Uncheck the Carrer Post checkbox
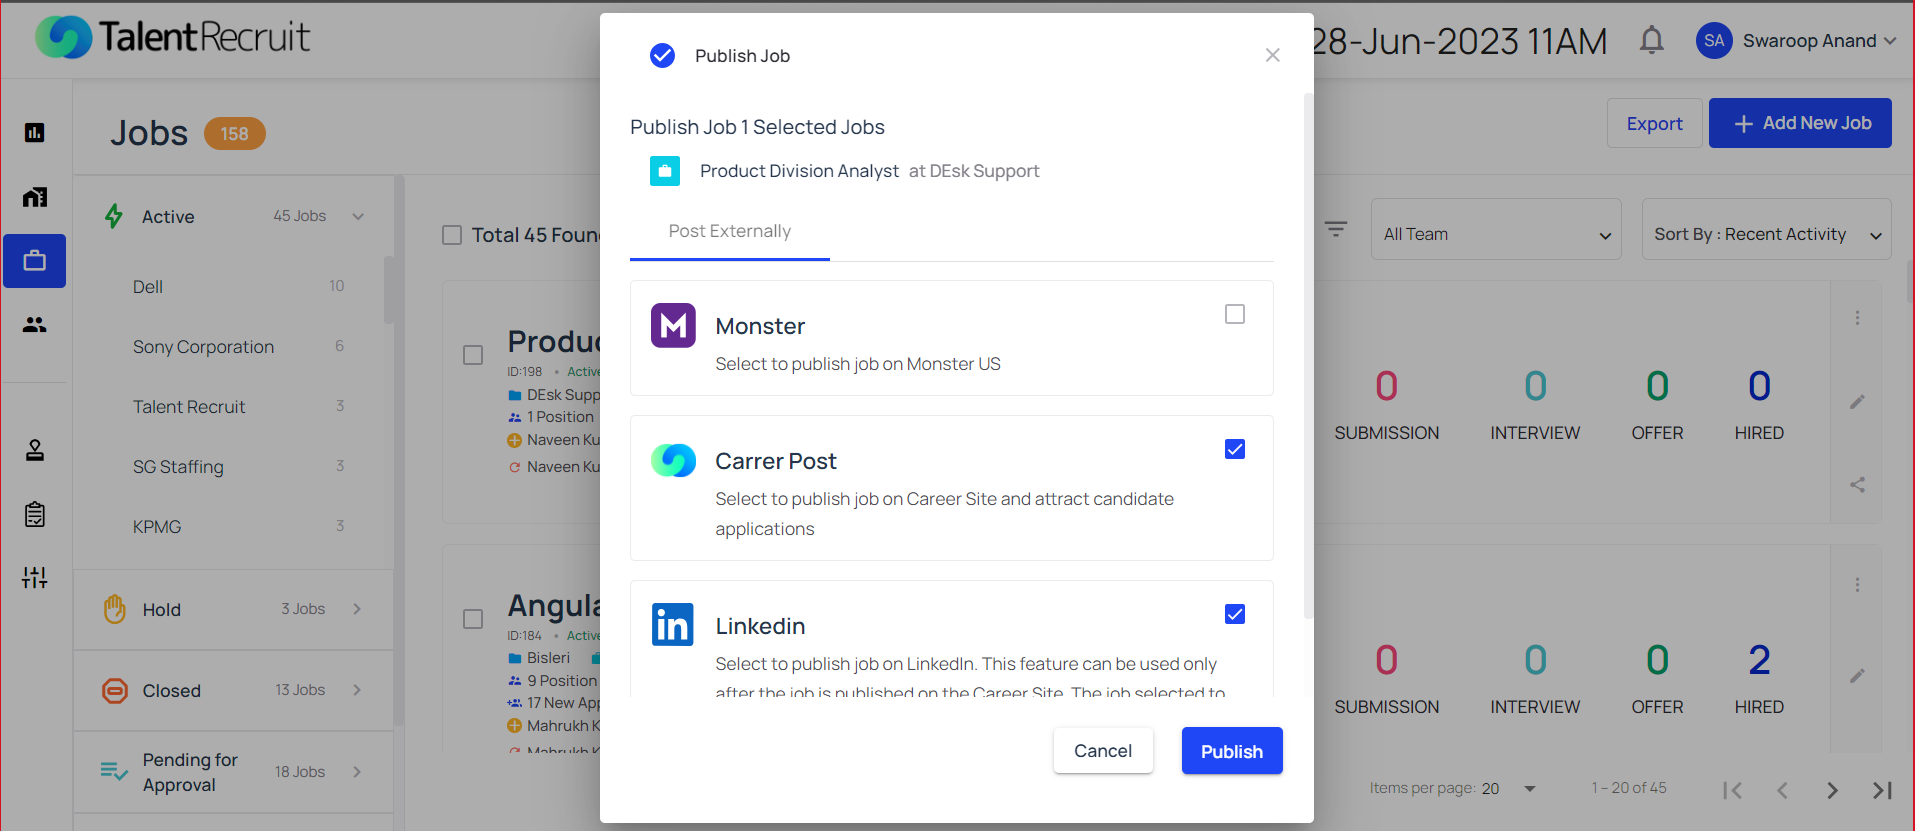 pyautogui.click(x=1235, y=449)
